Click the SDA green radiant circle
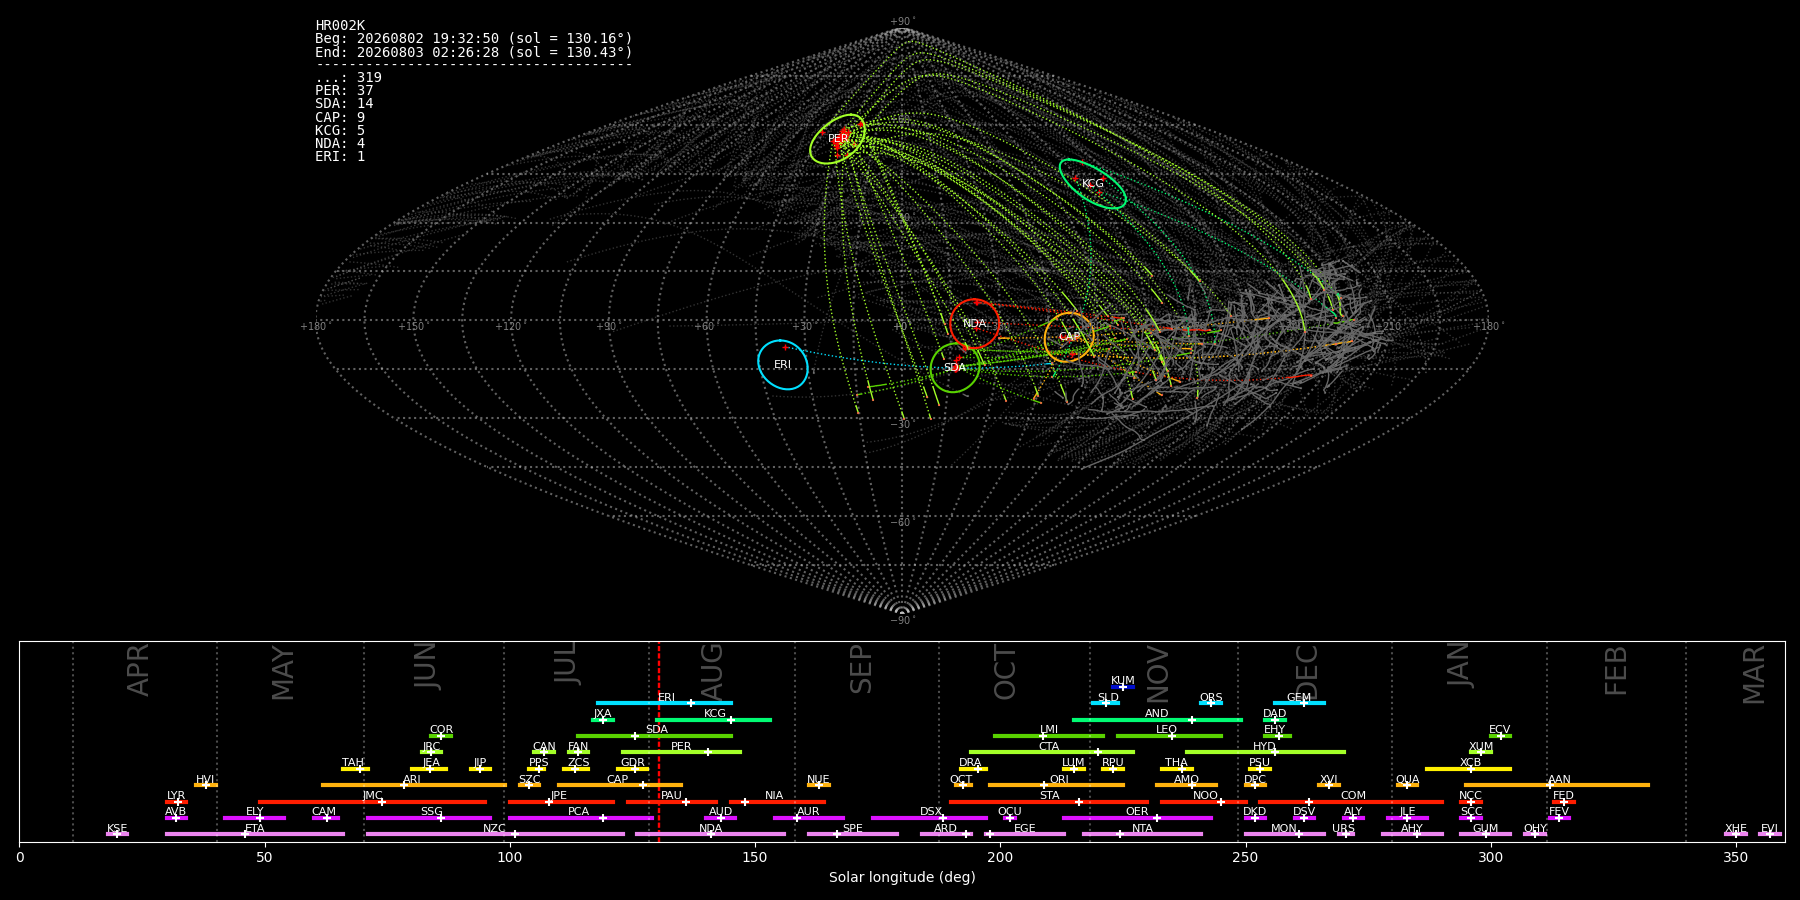 coord(955,368)
